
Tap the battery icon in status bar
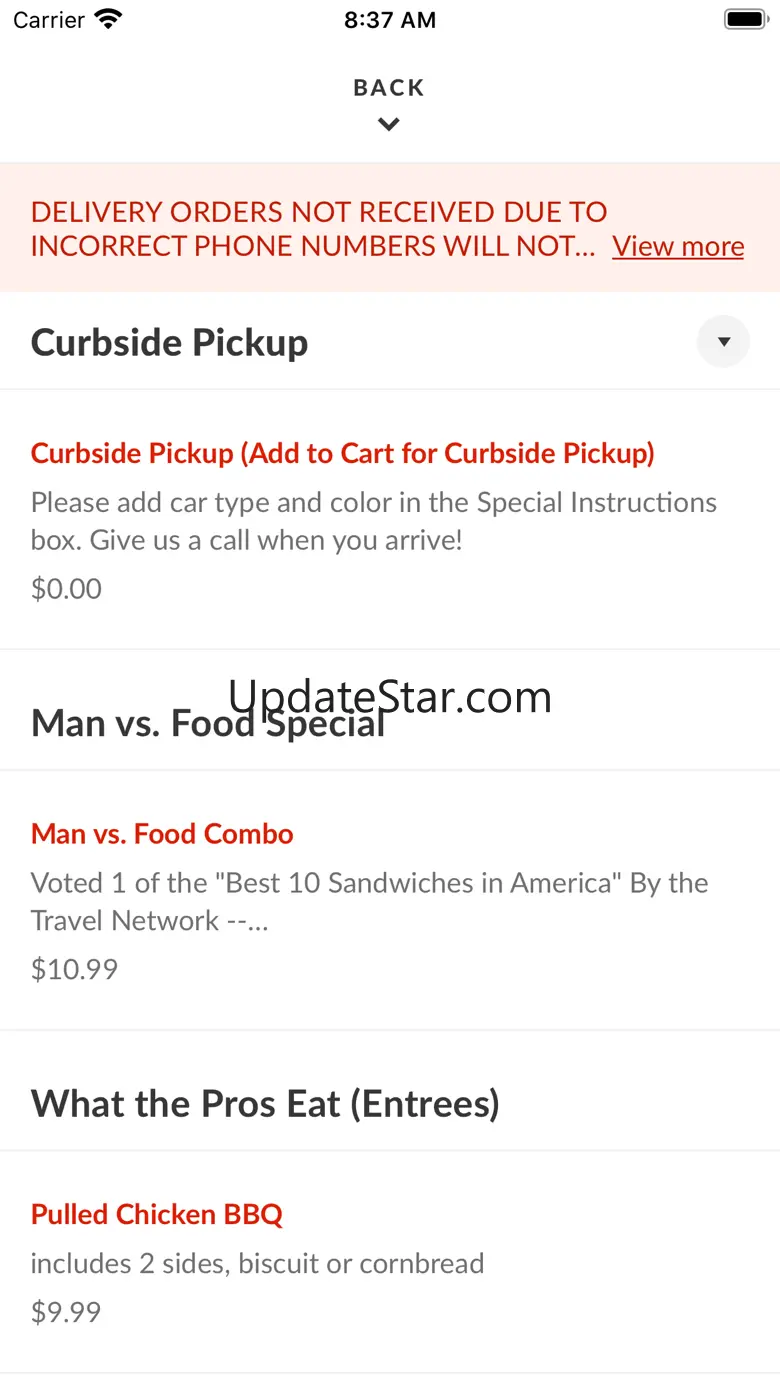click(745, 19)
